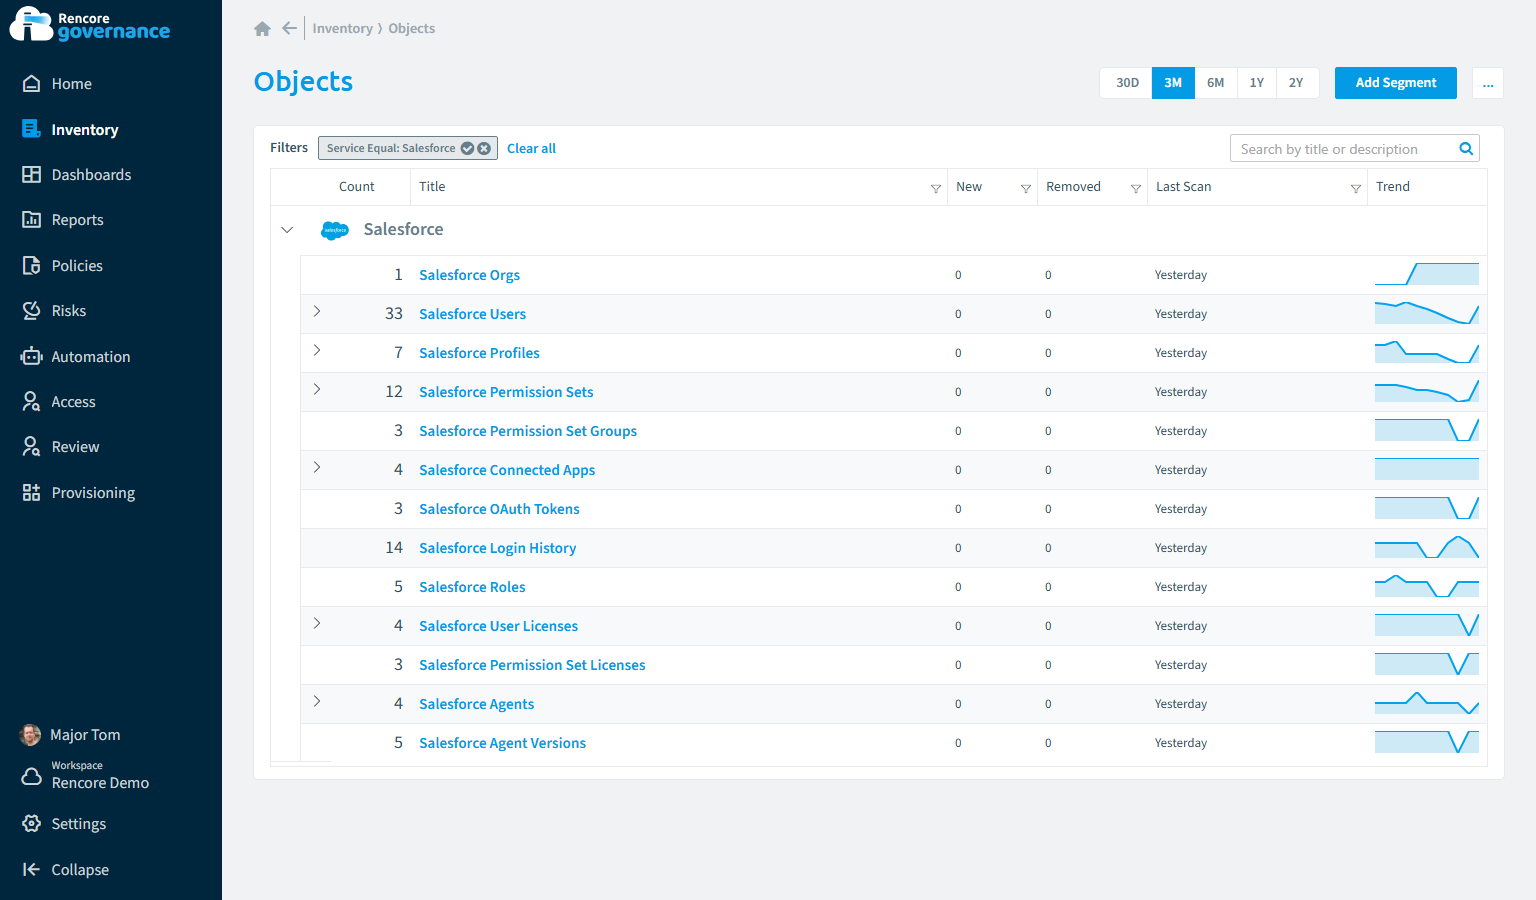Screen dimensions: 1536x900
Task: Click the Count column header
Action: (356, 187)
